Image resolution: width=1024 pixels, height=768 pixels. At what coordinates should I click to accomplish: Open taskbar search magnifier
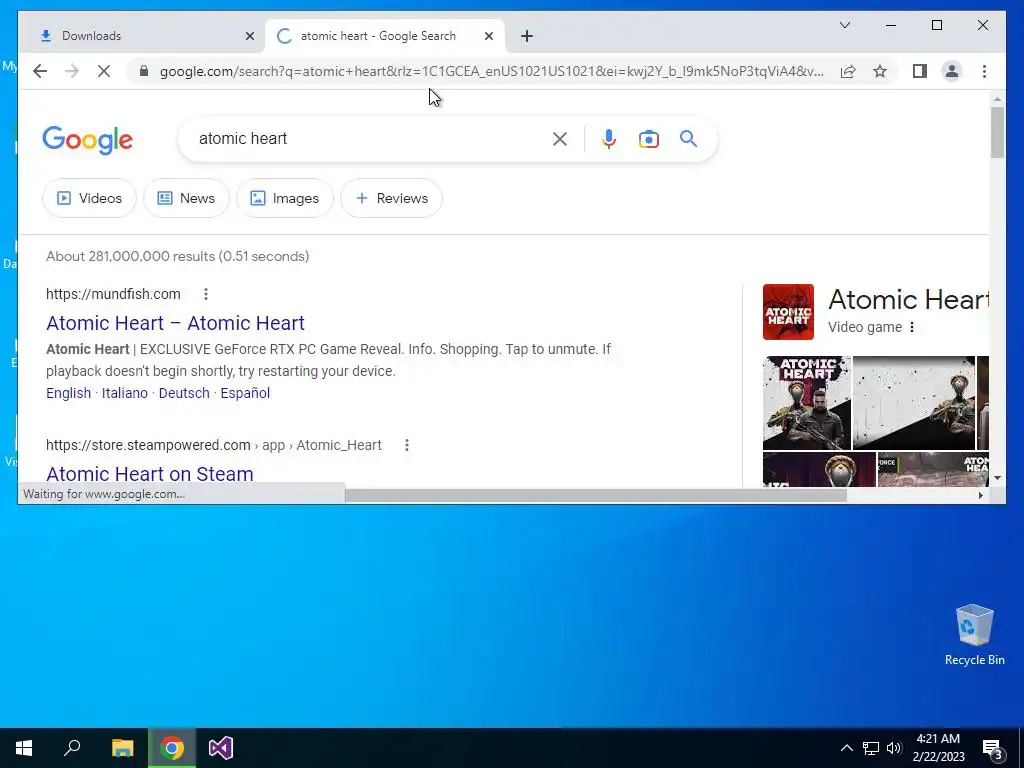[x=72, y=748]
